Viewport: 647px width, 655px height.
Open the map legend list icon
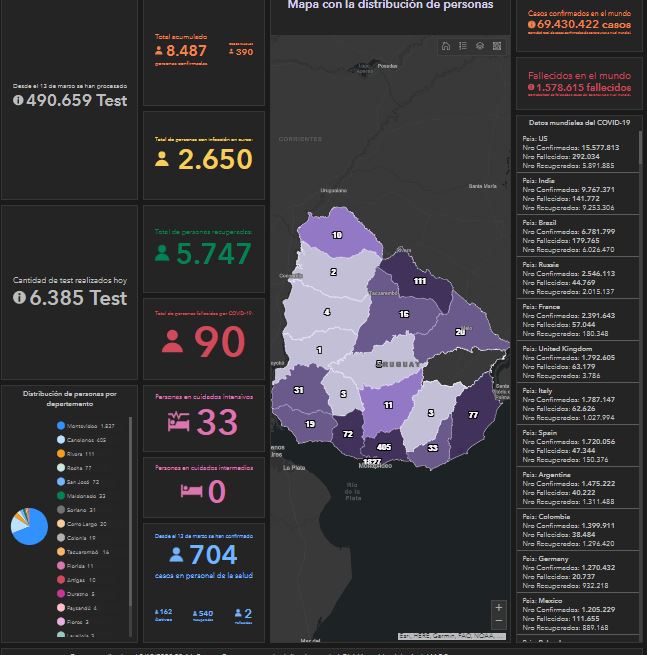(463, 46)
